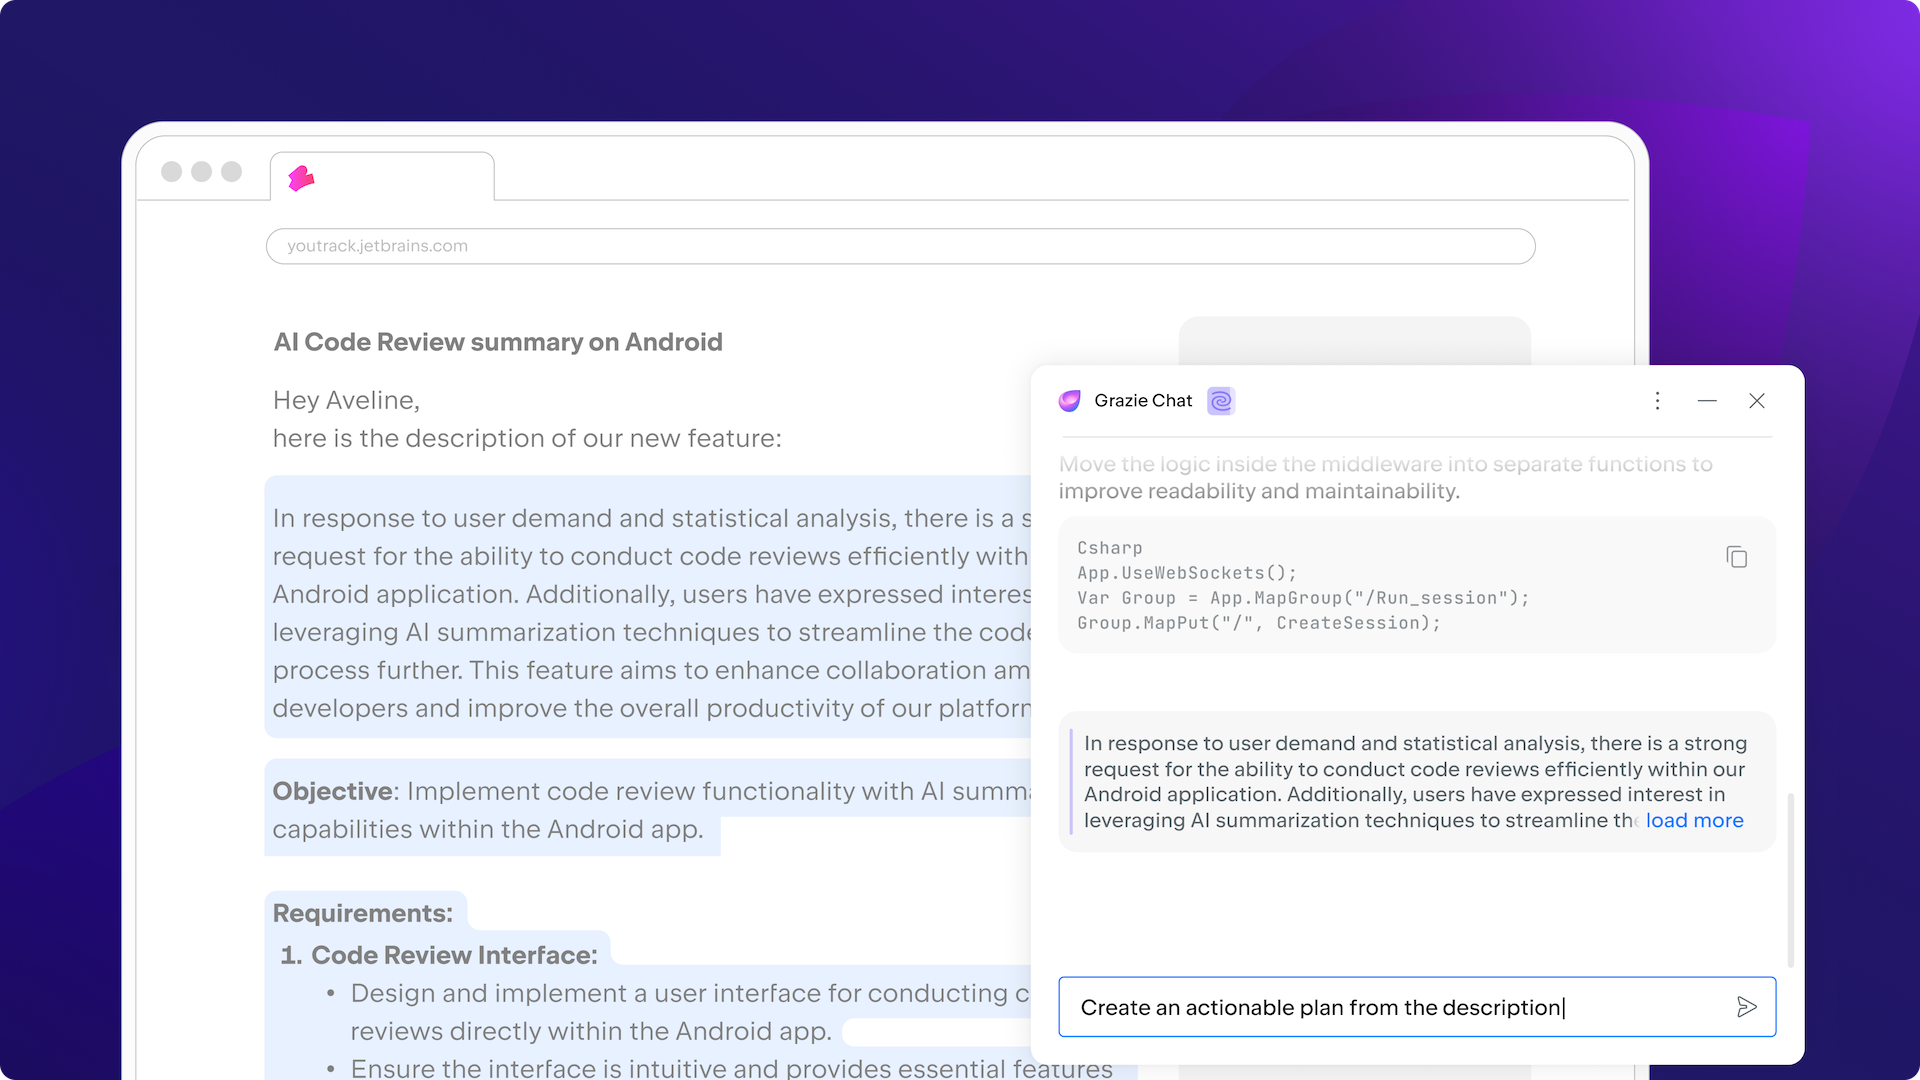Open the Grazie Chat three-dot options menu
Image resolution: width=1920 pixels, height=1080 pixels.
[x=1657, y=401]
